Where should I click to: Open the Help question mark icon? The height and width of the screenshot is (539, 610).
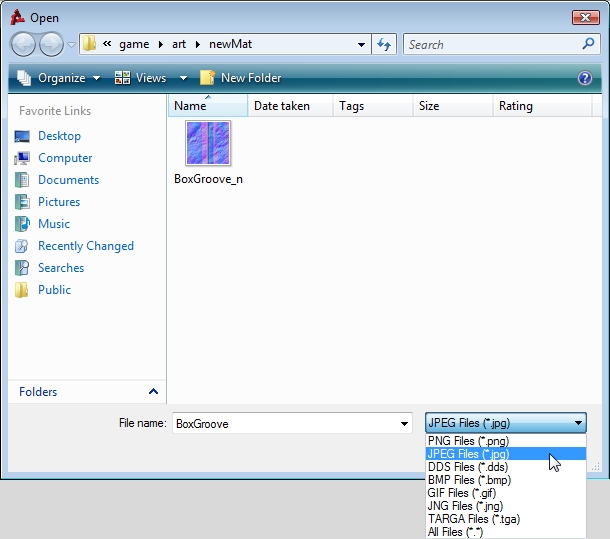[585, 78]
